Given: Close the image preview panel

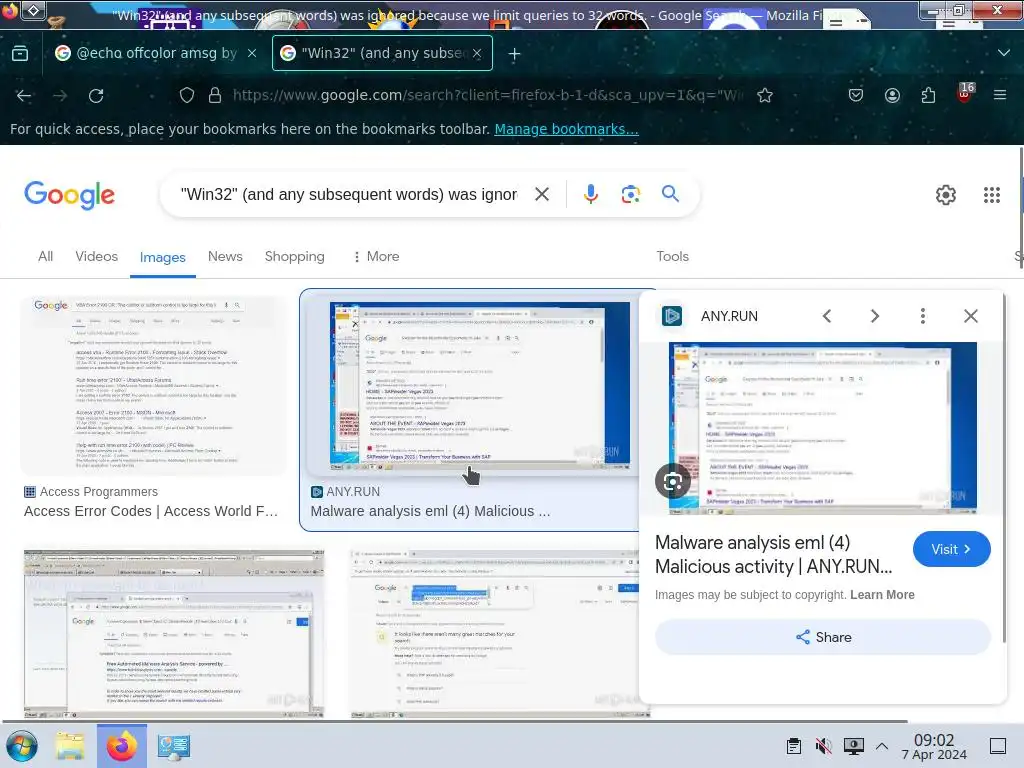Looking at the screenshot, I should (x=971, y=316).
